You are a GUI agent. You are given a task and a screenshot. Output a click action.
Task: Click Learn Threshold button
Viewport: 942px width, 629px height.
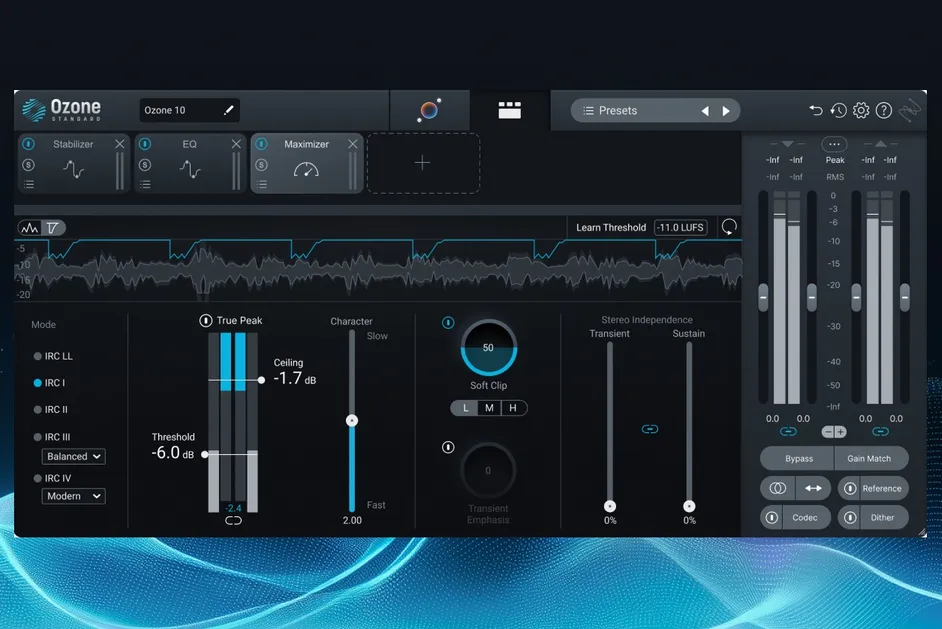(x=611, y=228)
